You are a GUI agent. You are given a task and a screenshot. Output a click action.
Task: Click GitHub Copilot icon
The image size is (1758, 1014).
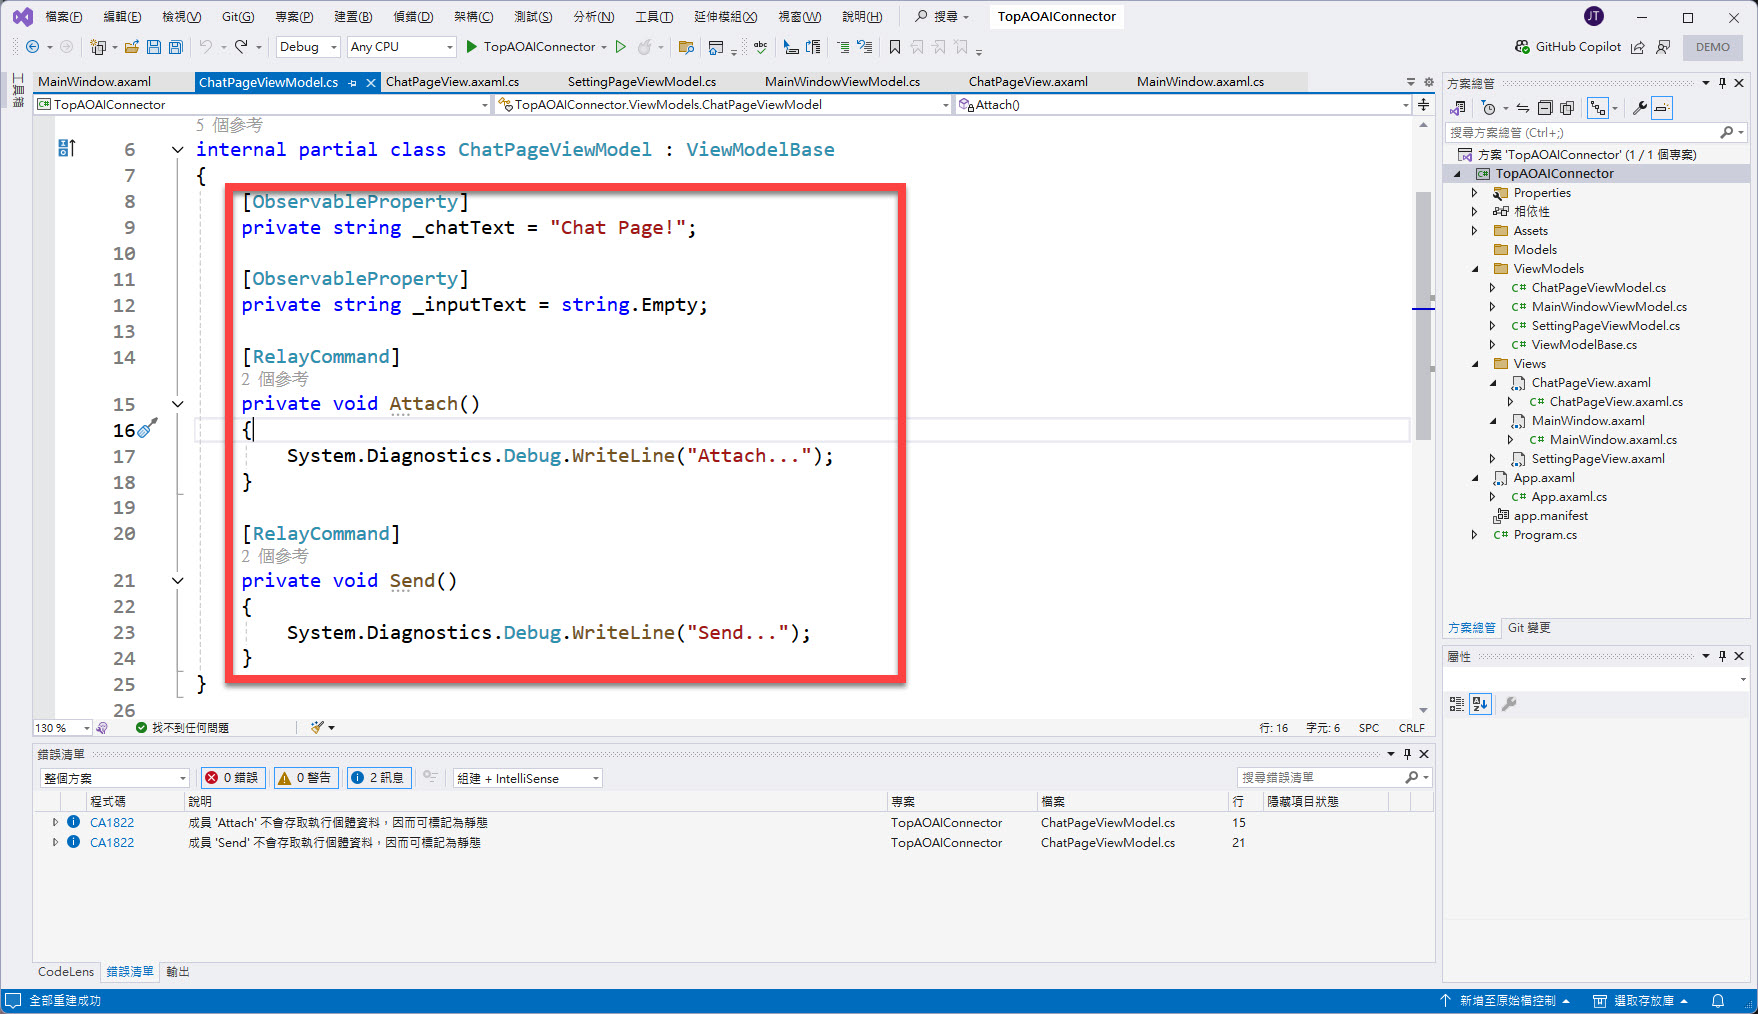coord(1522,47)
